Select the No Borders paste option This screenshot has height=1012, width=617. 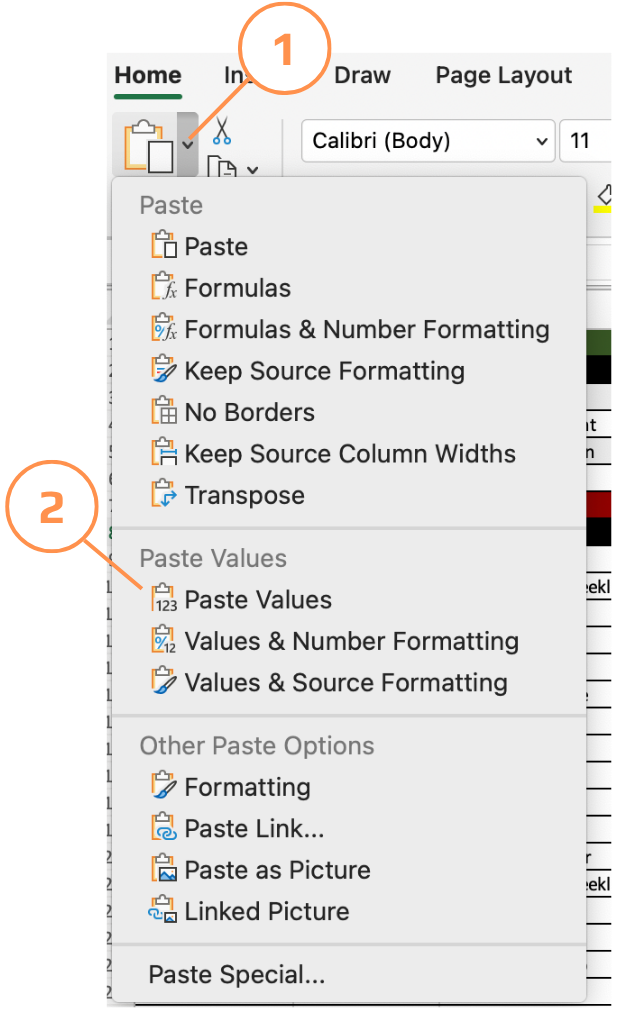click(x=249, y=412)
